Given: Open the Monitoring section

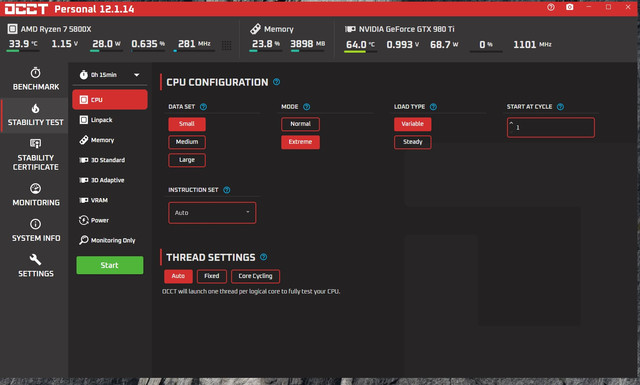Looking at the screenshot, I should coord(36,195).
